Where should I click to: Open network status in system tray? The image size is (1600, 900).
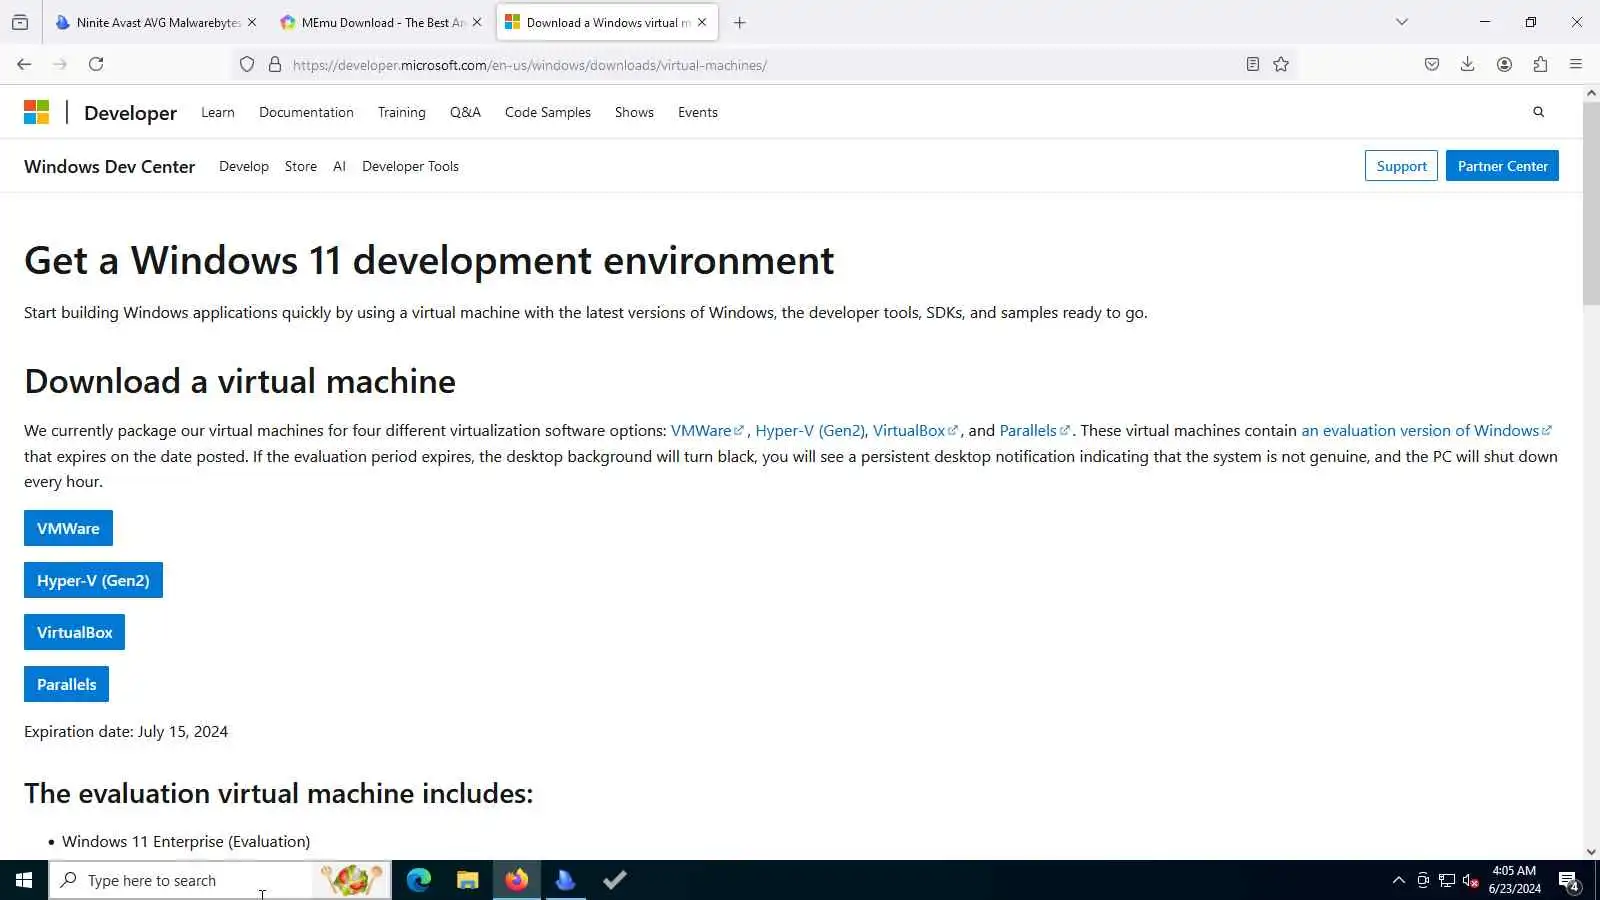(x=1447, y=881)
